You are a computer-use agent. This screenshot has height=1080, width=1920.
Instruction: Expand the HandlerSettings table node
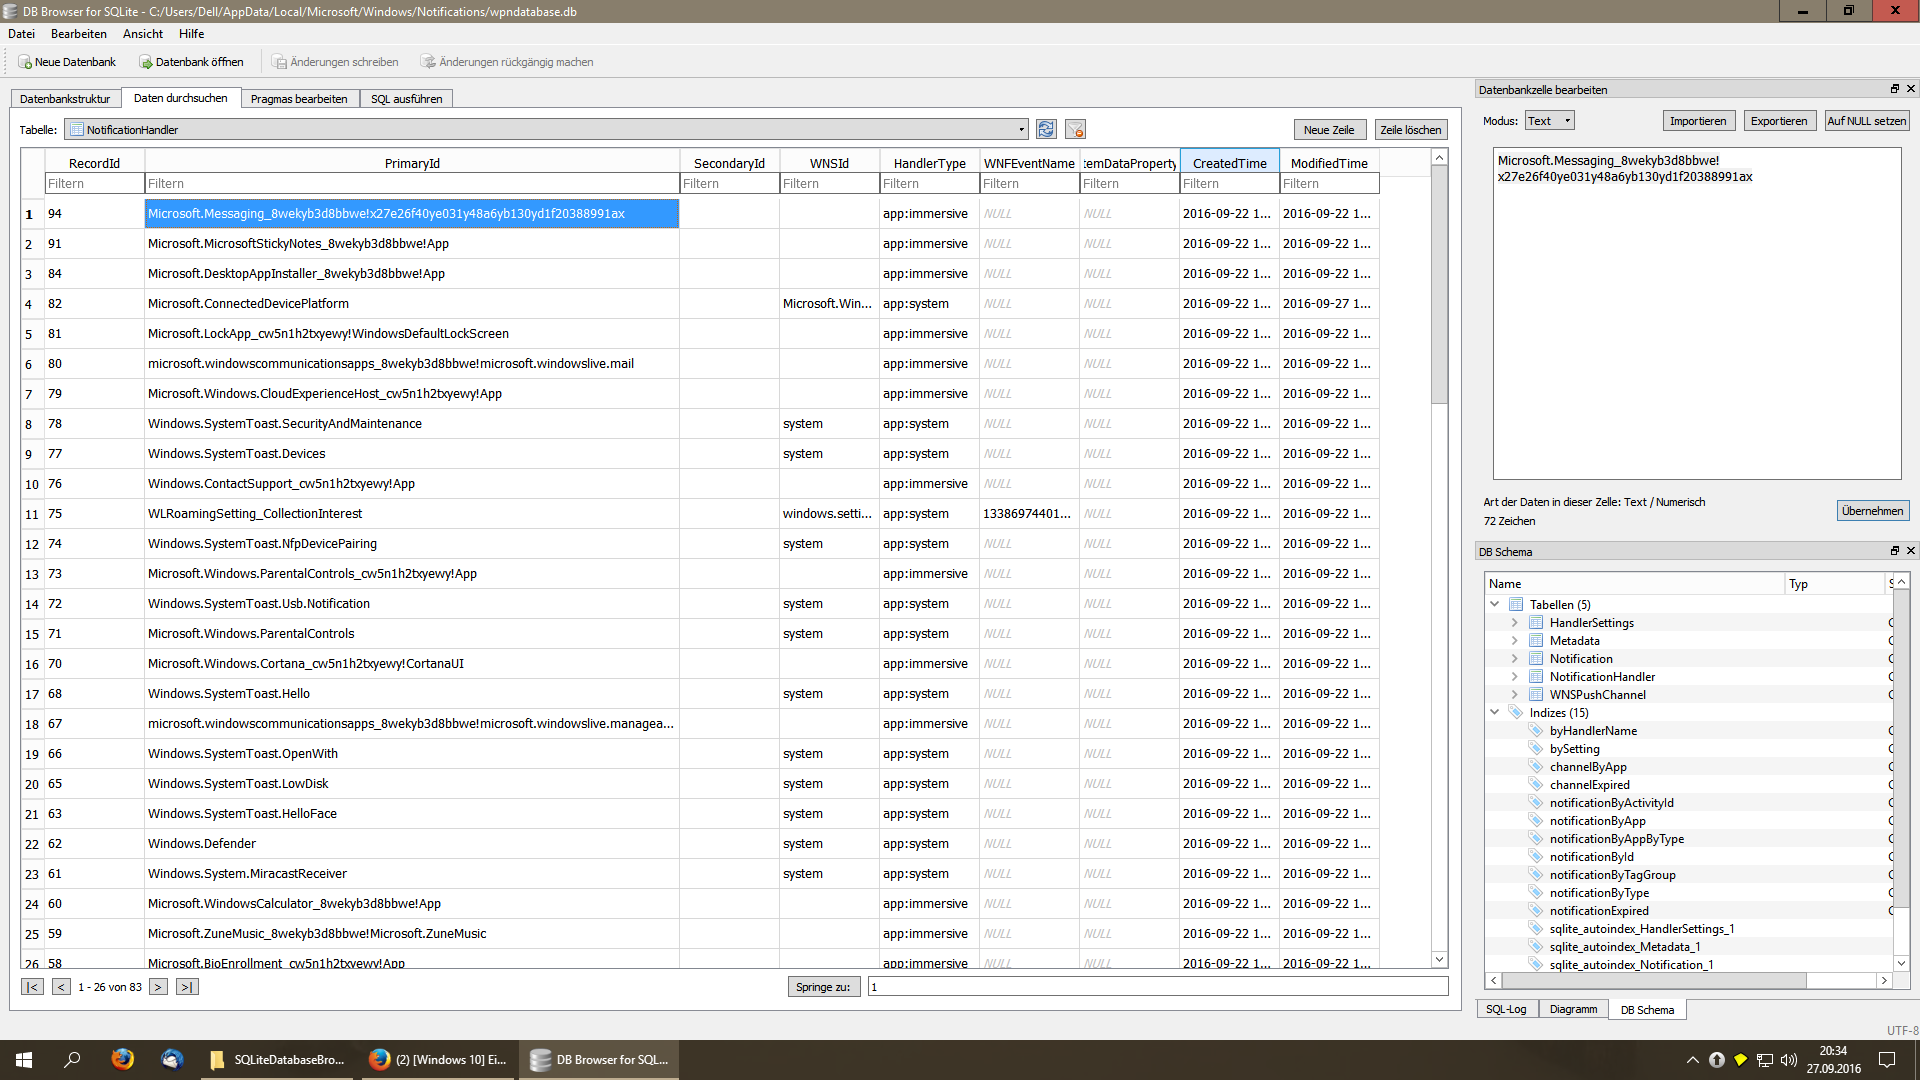[1514, 623]
